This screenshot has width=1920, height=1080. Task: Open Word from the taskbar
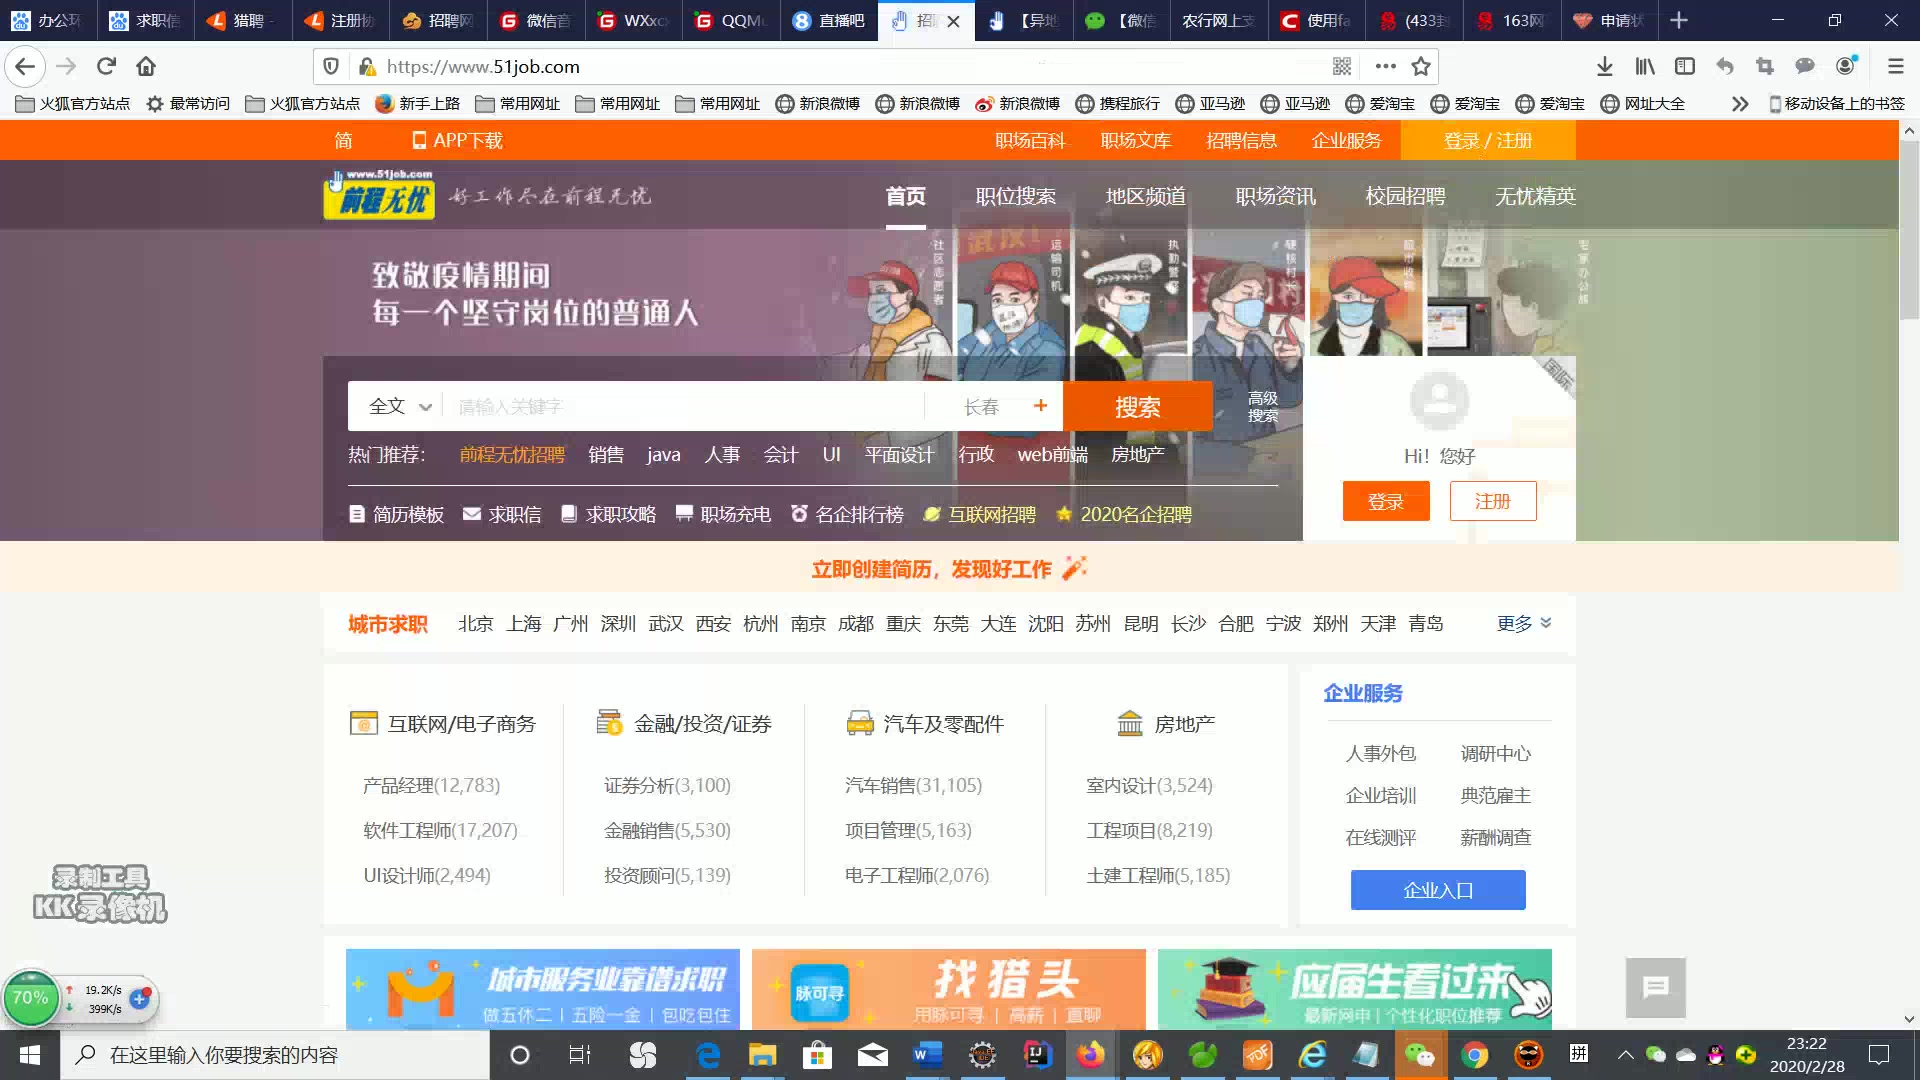(x=927, y=1055)
